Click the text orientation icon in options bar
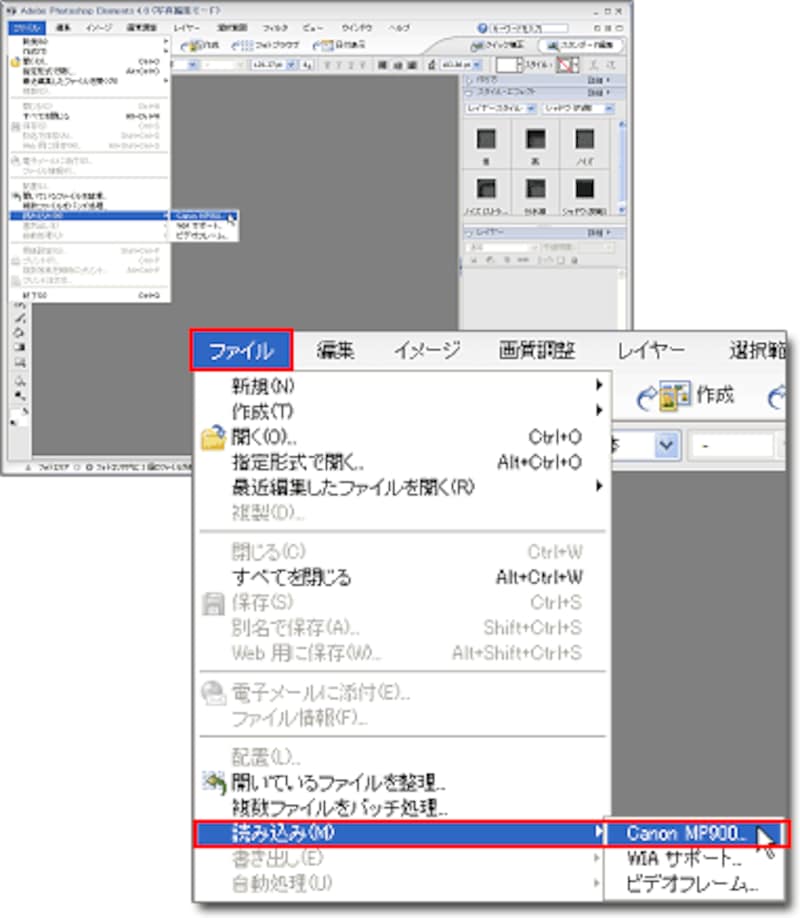800x918 pixels. [610, 65]
